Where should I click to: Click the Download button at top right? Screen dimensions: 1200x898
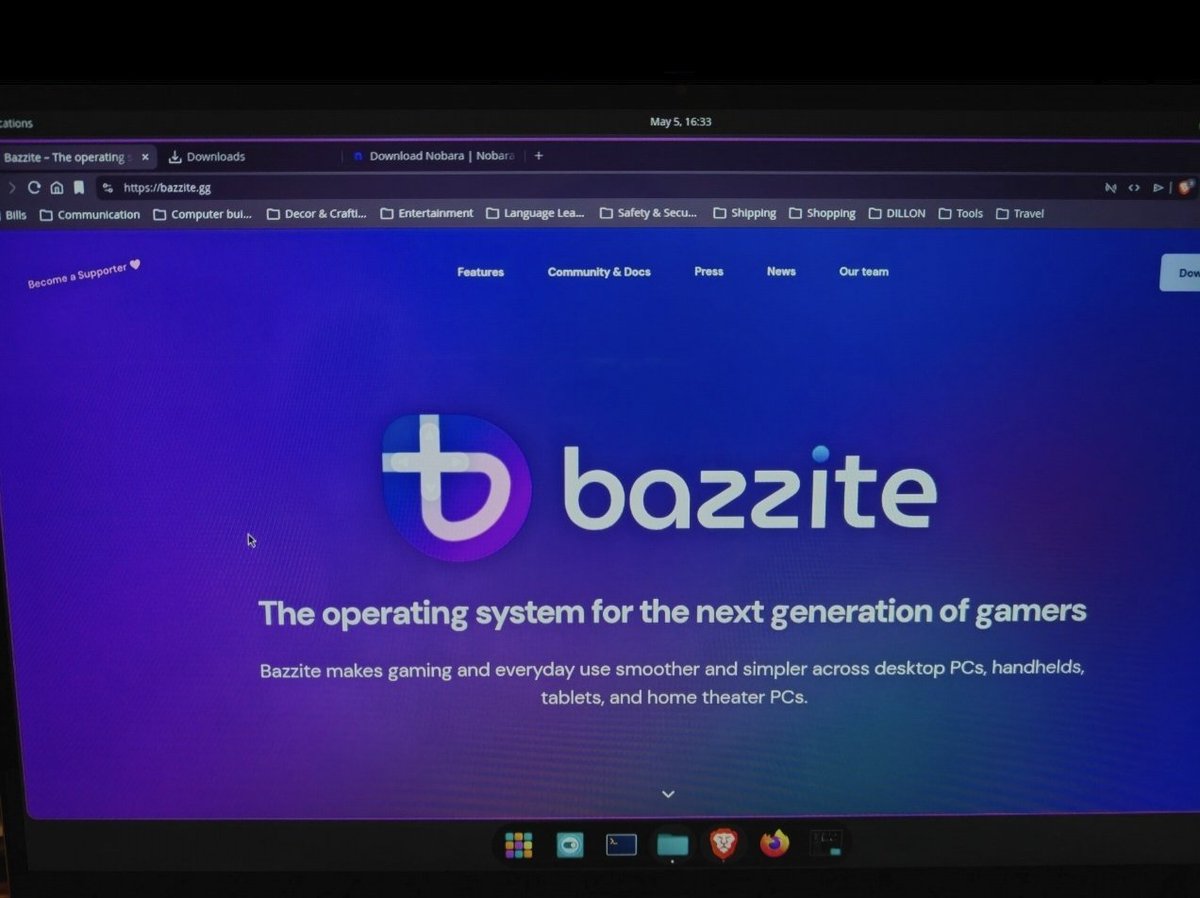(x=1180, y=273)
